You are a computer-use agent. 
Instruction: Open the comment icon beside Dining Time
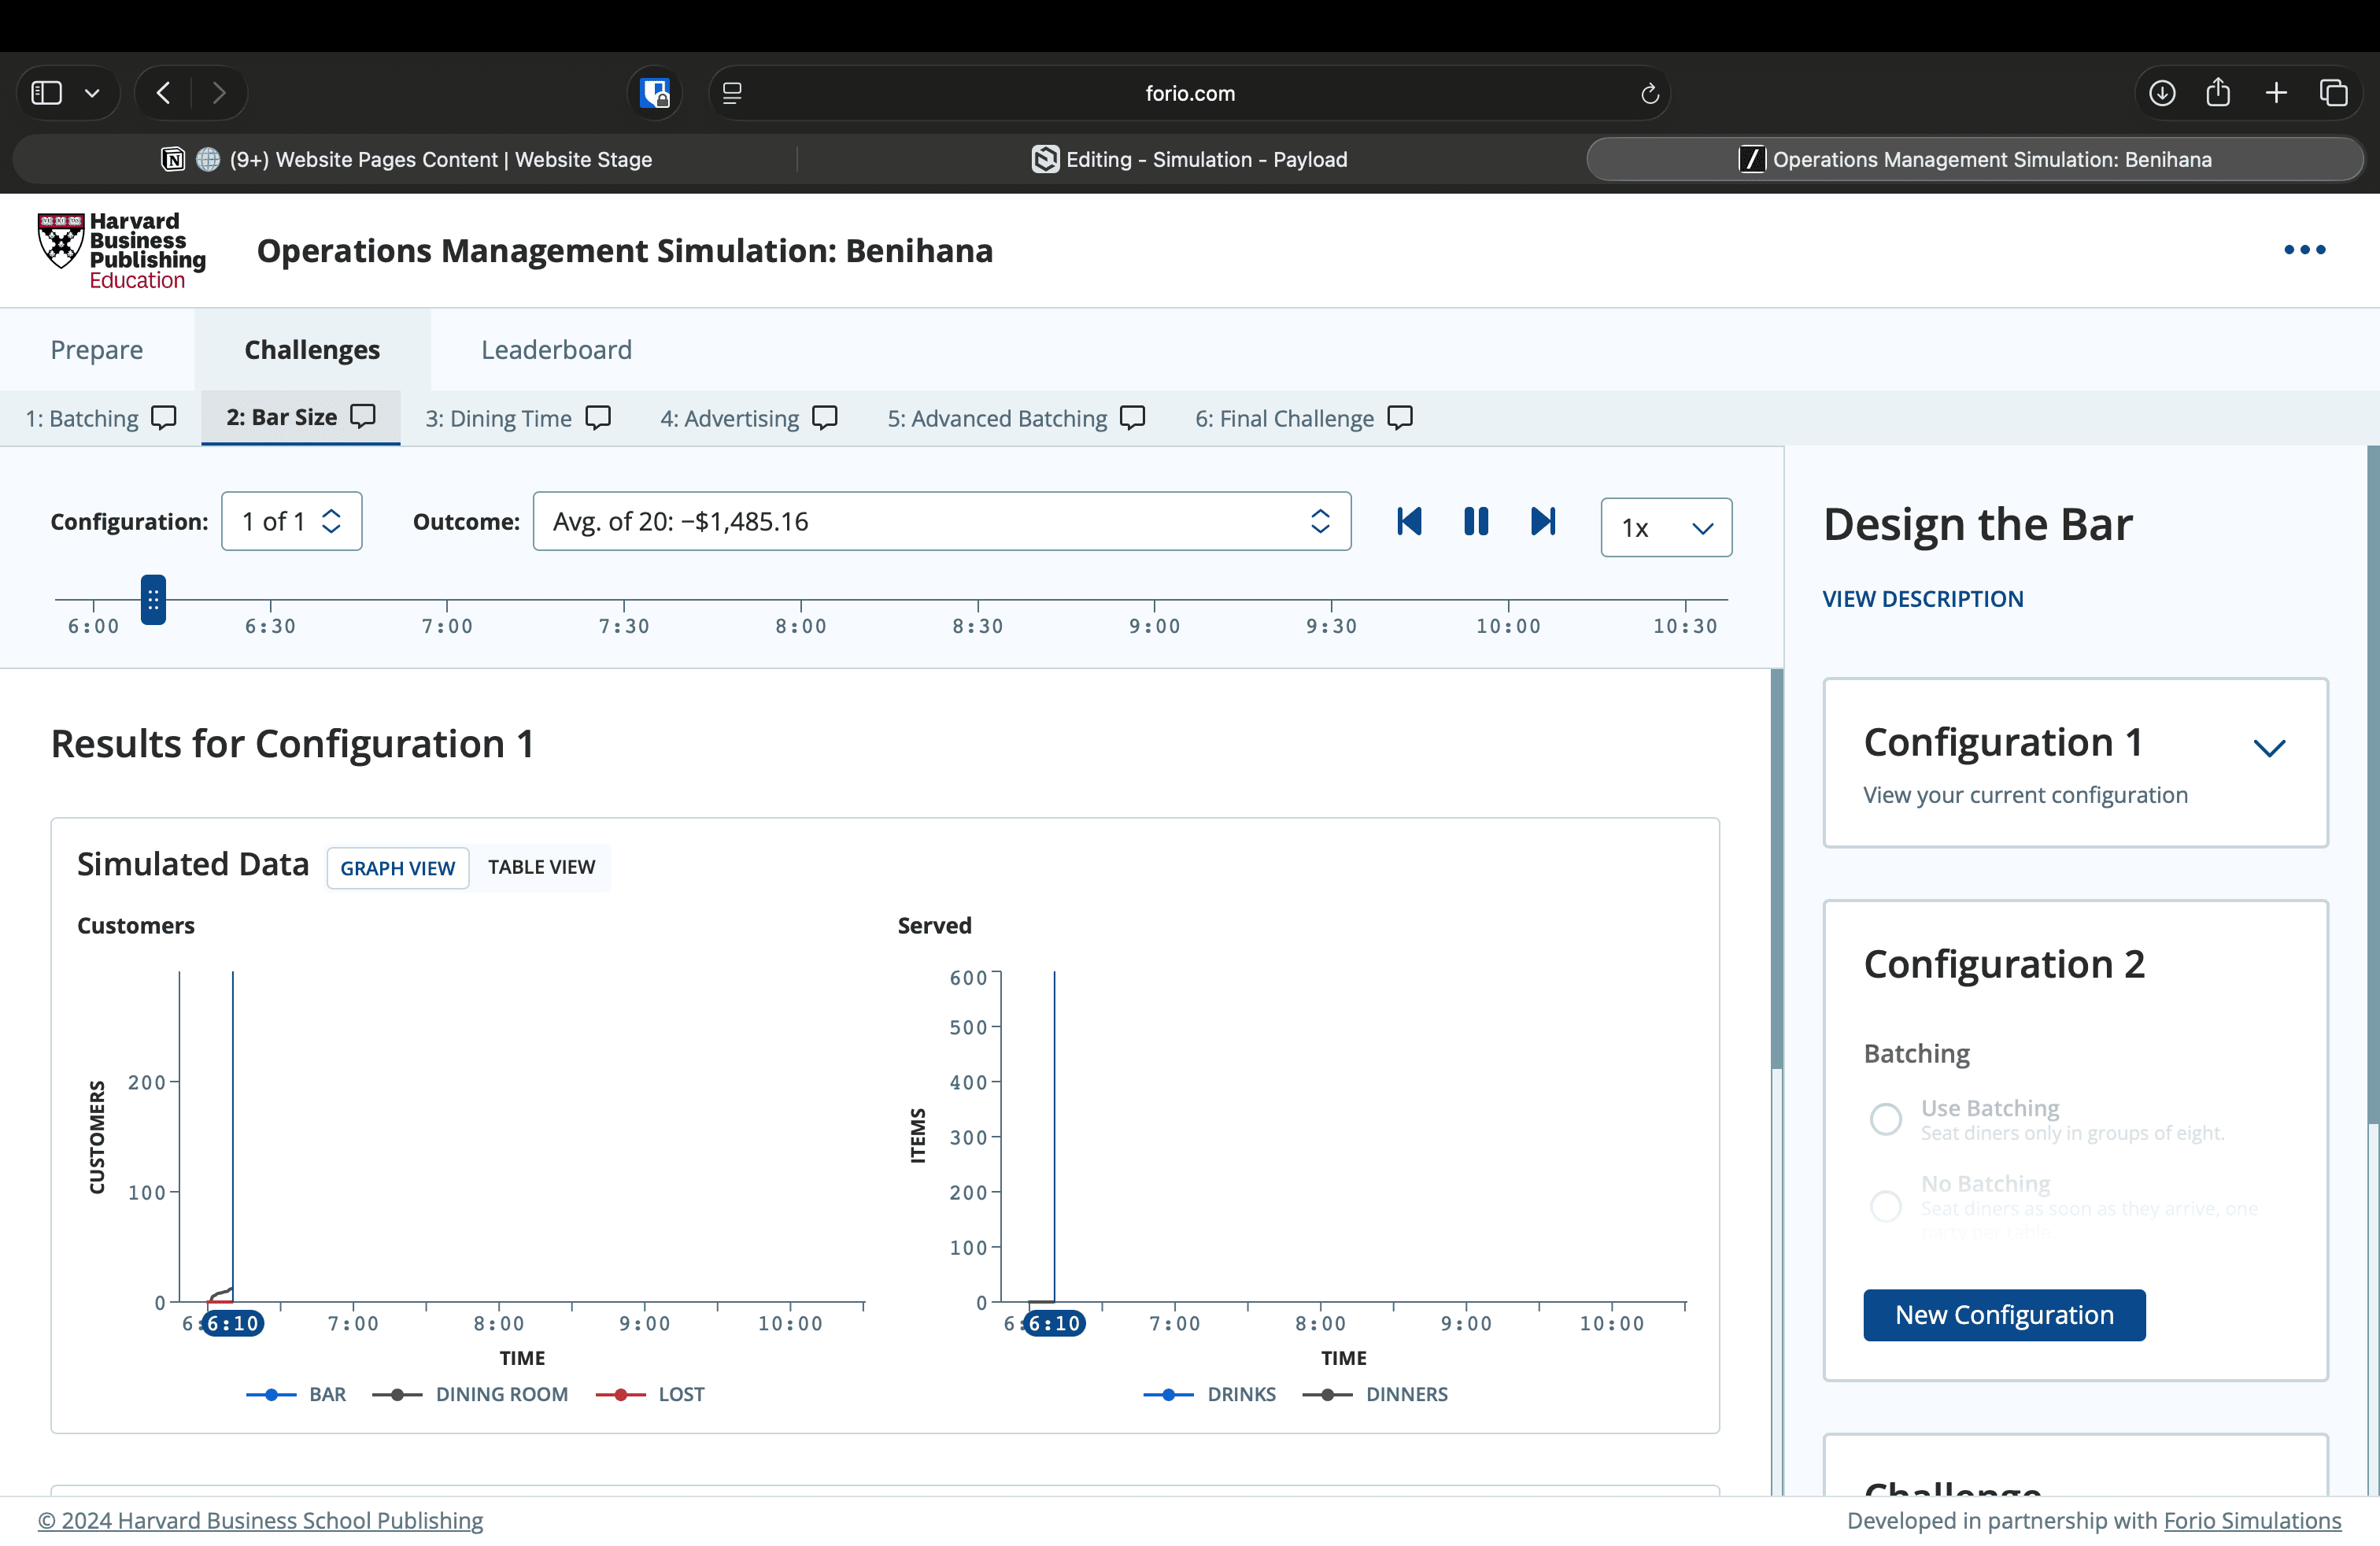click(598, 417)
